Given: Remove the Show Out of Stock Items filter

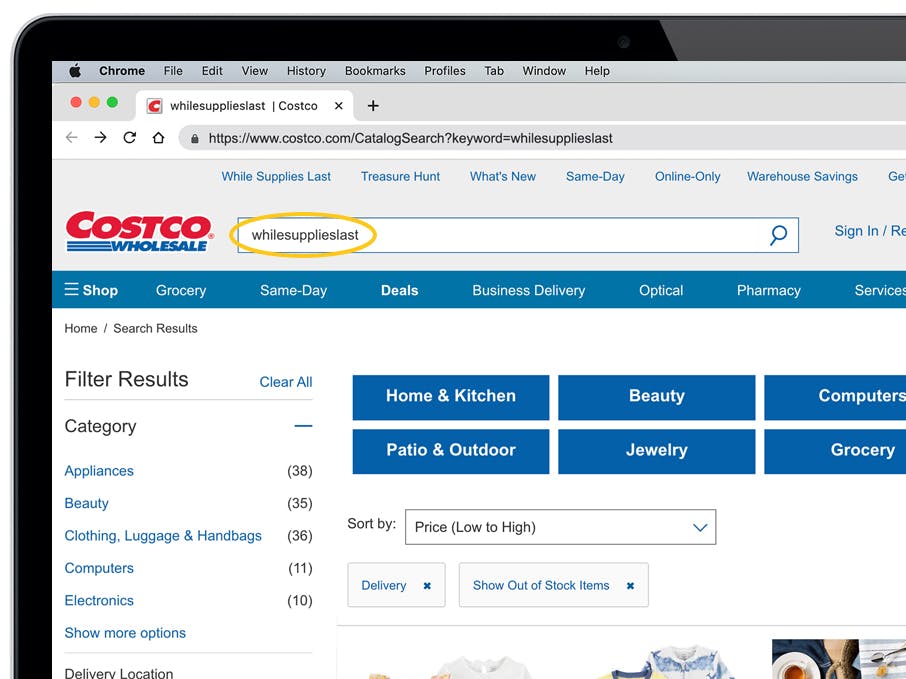Looking at the screenshot, I should (630, 585).
